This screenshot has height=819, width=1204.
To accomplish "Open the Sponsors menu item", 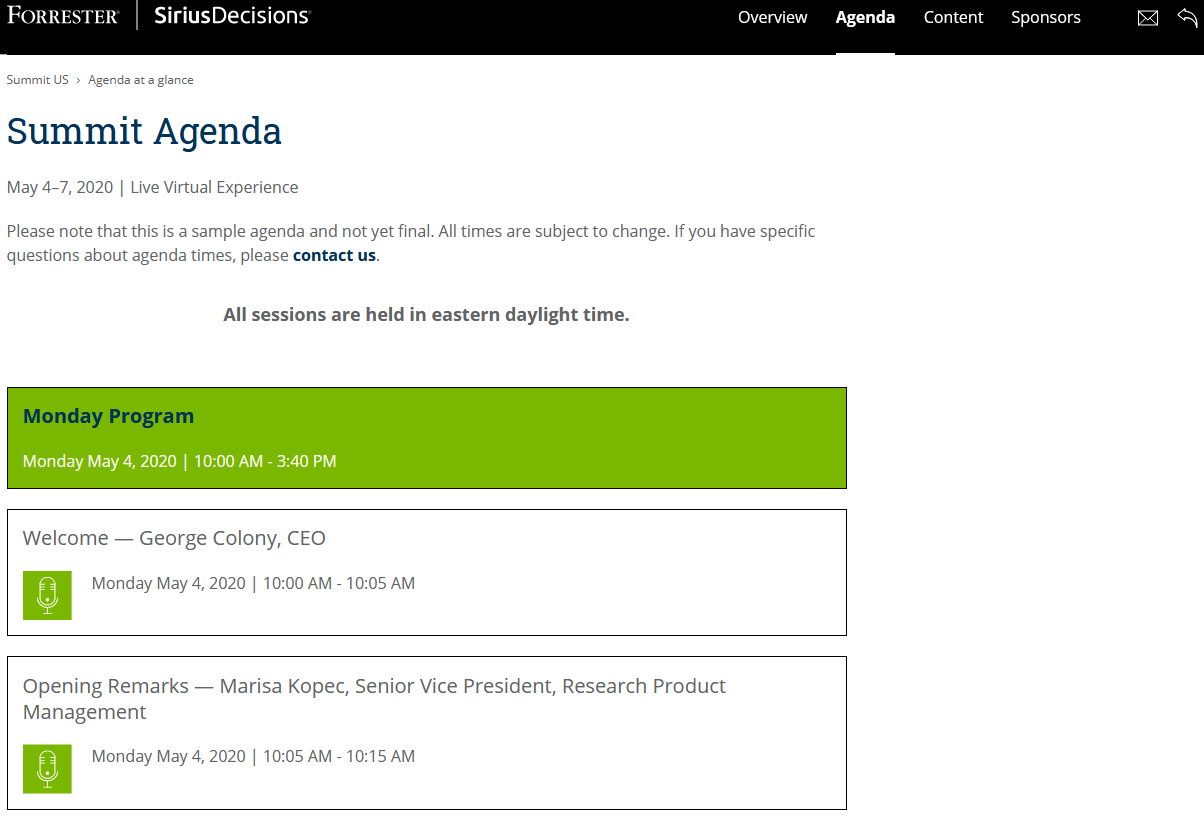I will (x=1045, y=18).
